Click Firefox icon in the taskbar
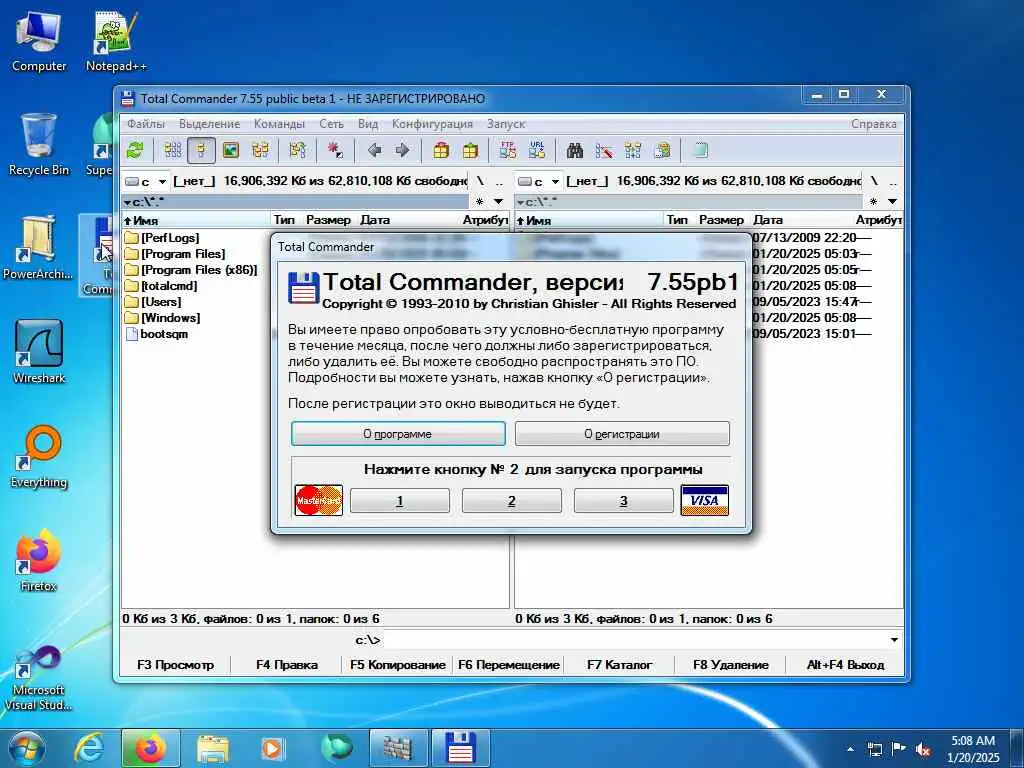The width and height of the screenshot is (1024, 768). tap(151, 748)
